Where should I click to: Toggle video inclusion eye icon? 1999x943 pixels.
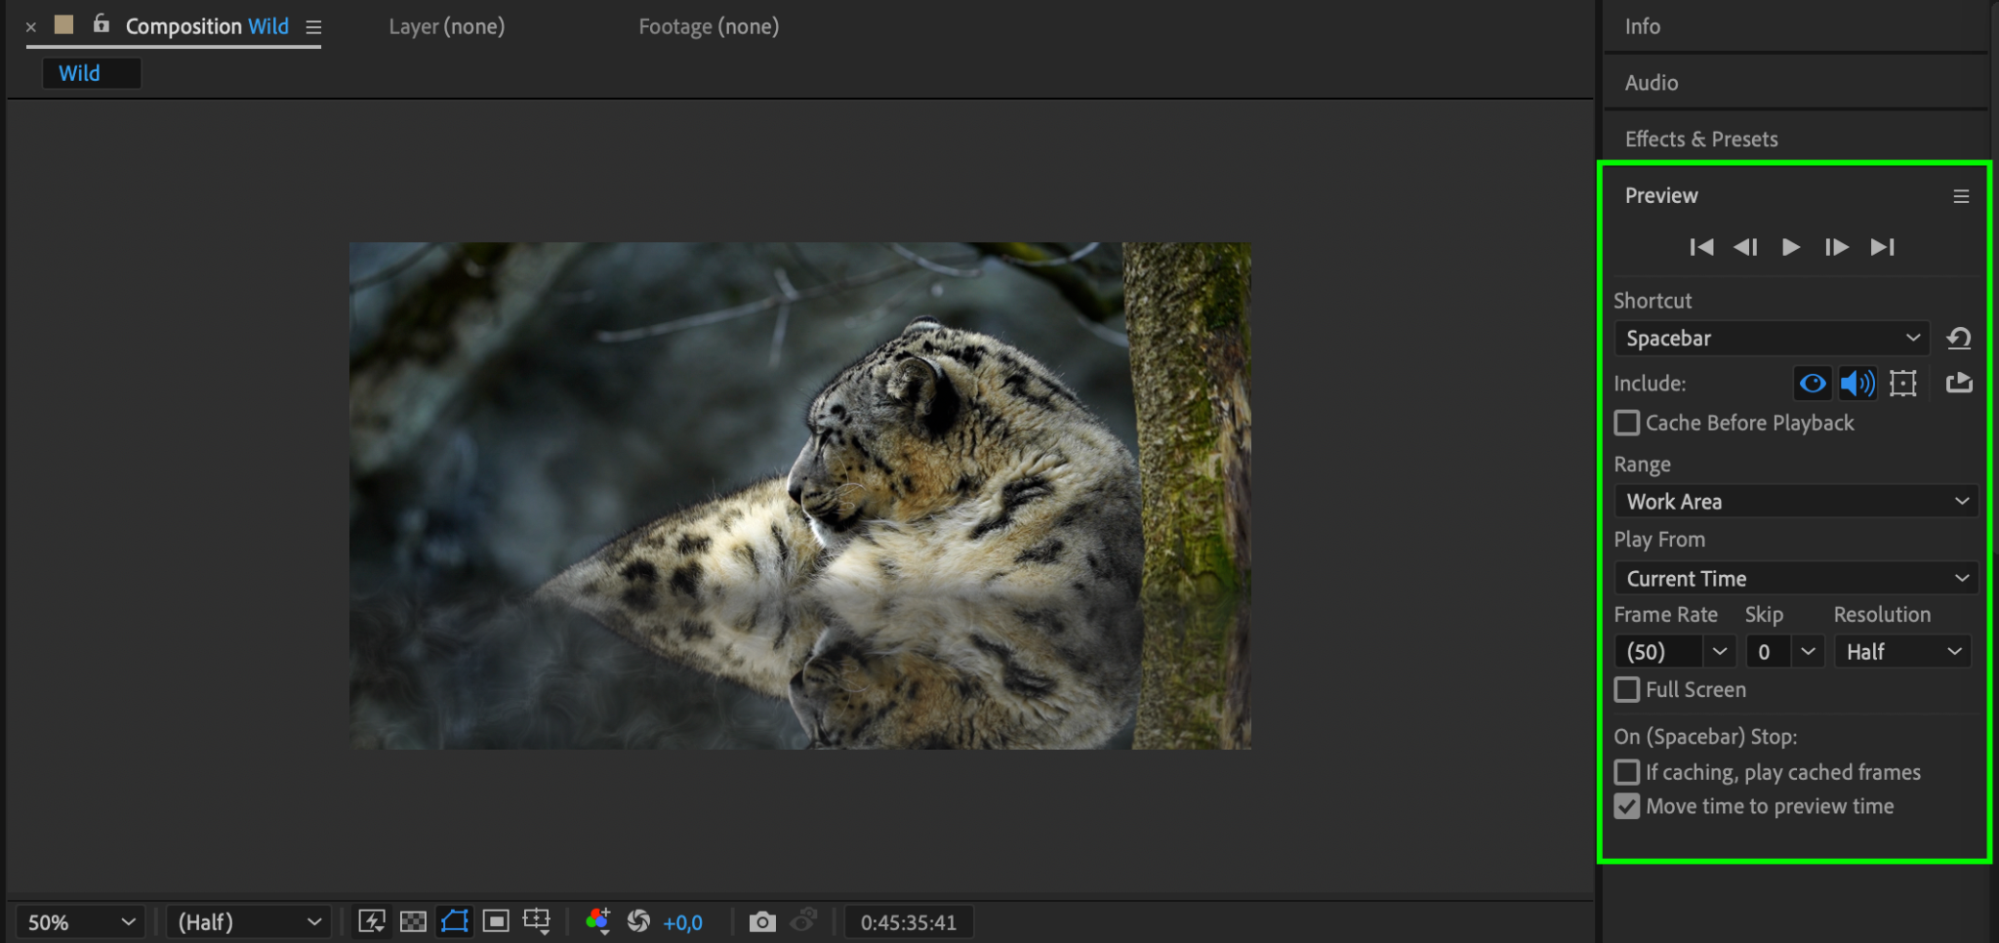[1812, 383]
